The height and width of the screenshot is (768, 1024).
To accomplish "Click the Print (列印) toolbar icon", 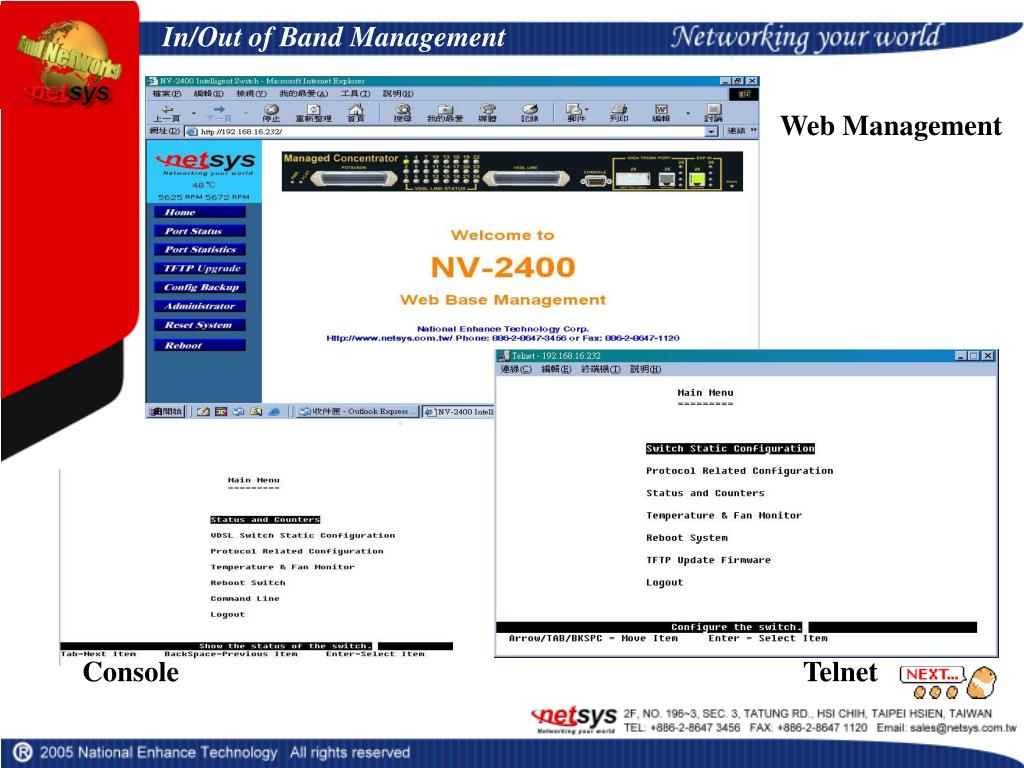I will pos(618,113).
